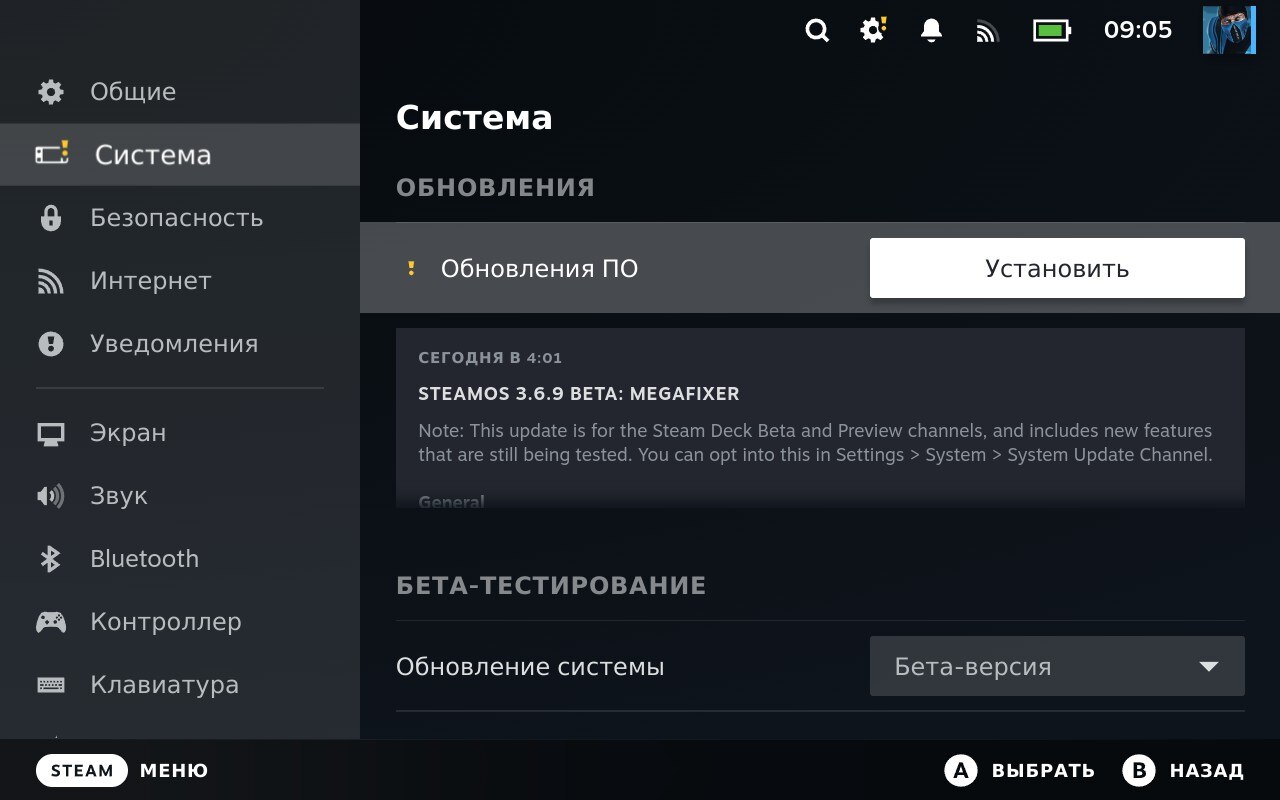The width and height of the screenshot is (1280, 800).
Task: Select the Система settings section
Action: (180, 155)
